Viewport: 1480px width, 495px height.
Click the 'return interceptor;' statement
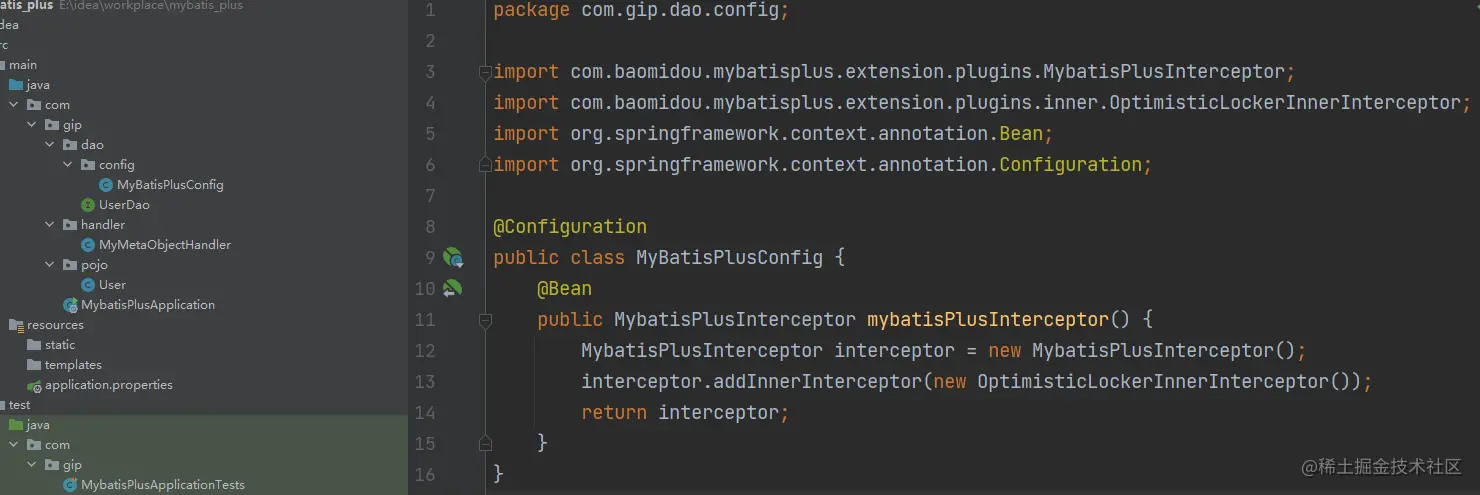pyautogui.click(x=686, y=413)
